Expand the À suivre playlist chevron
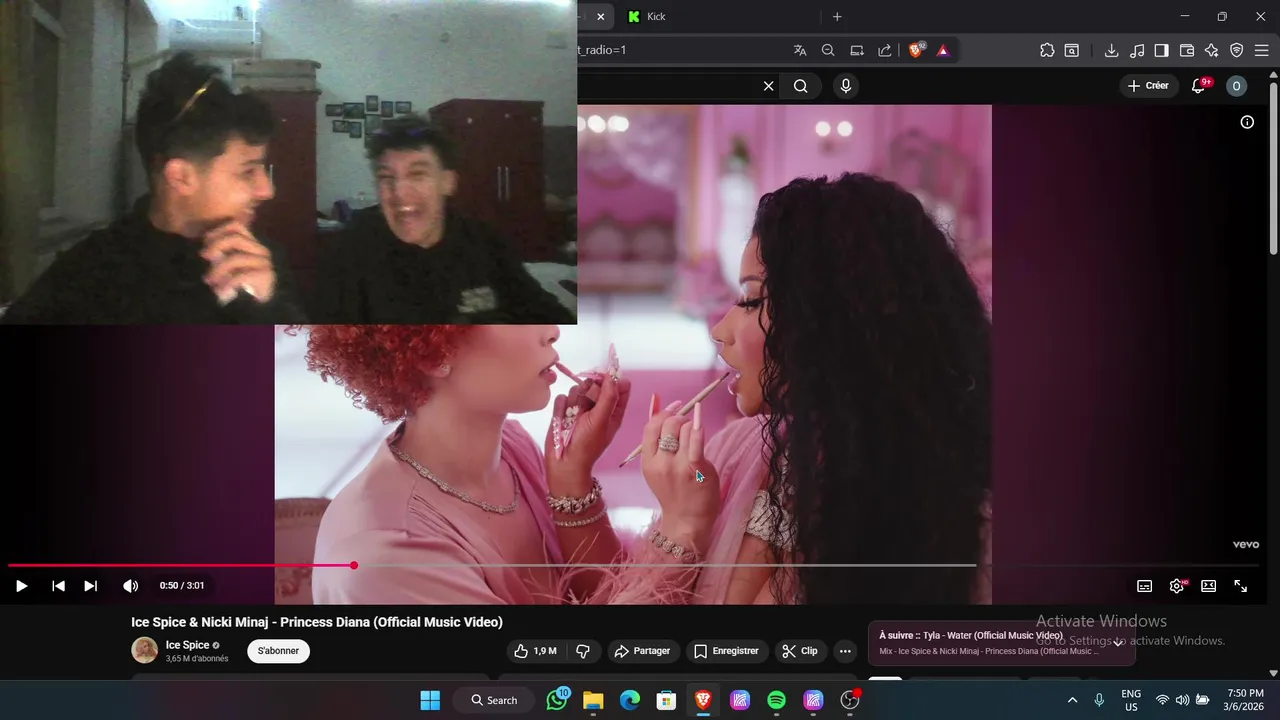The image size is (1280, 720). (1118, 643)
